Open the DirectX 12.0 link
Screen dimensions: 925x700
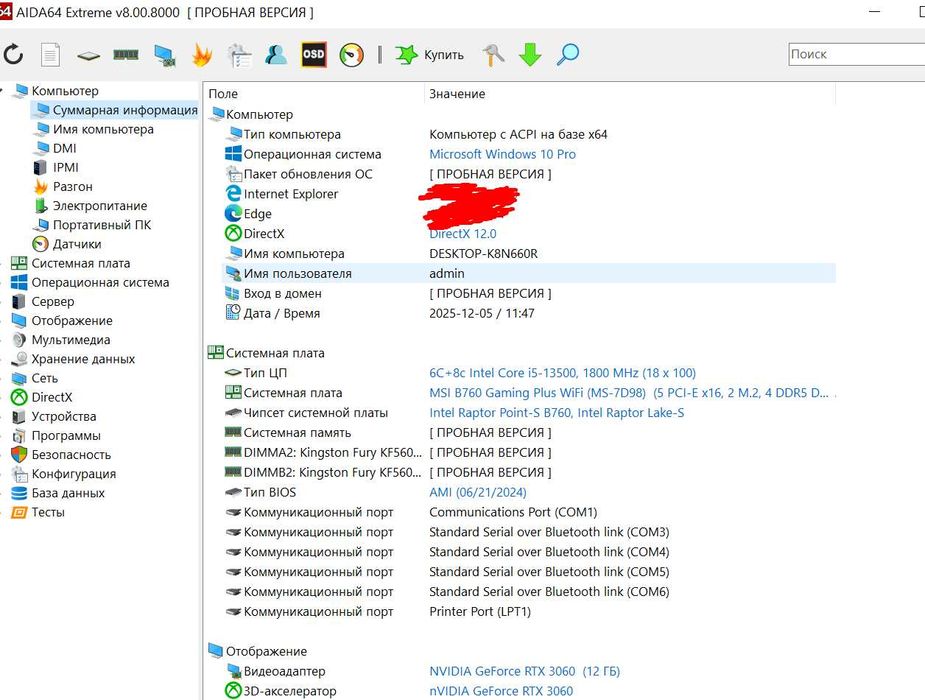click(x=463, y=234)
